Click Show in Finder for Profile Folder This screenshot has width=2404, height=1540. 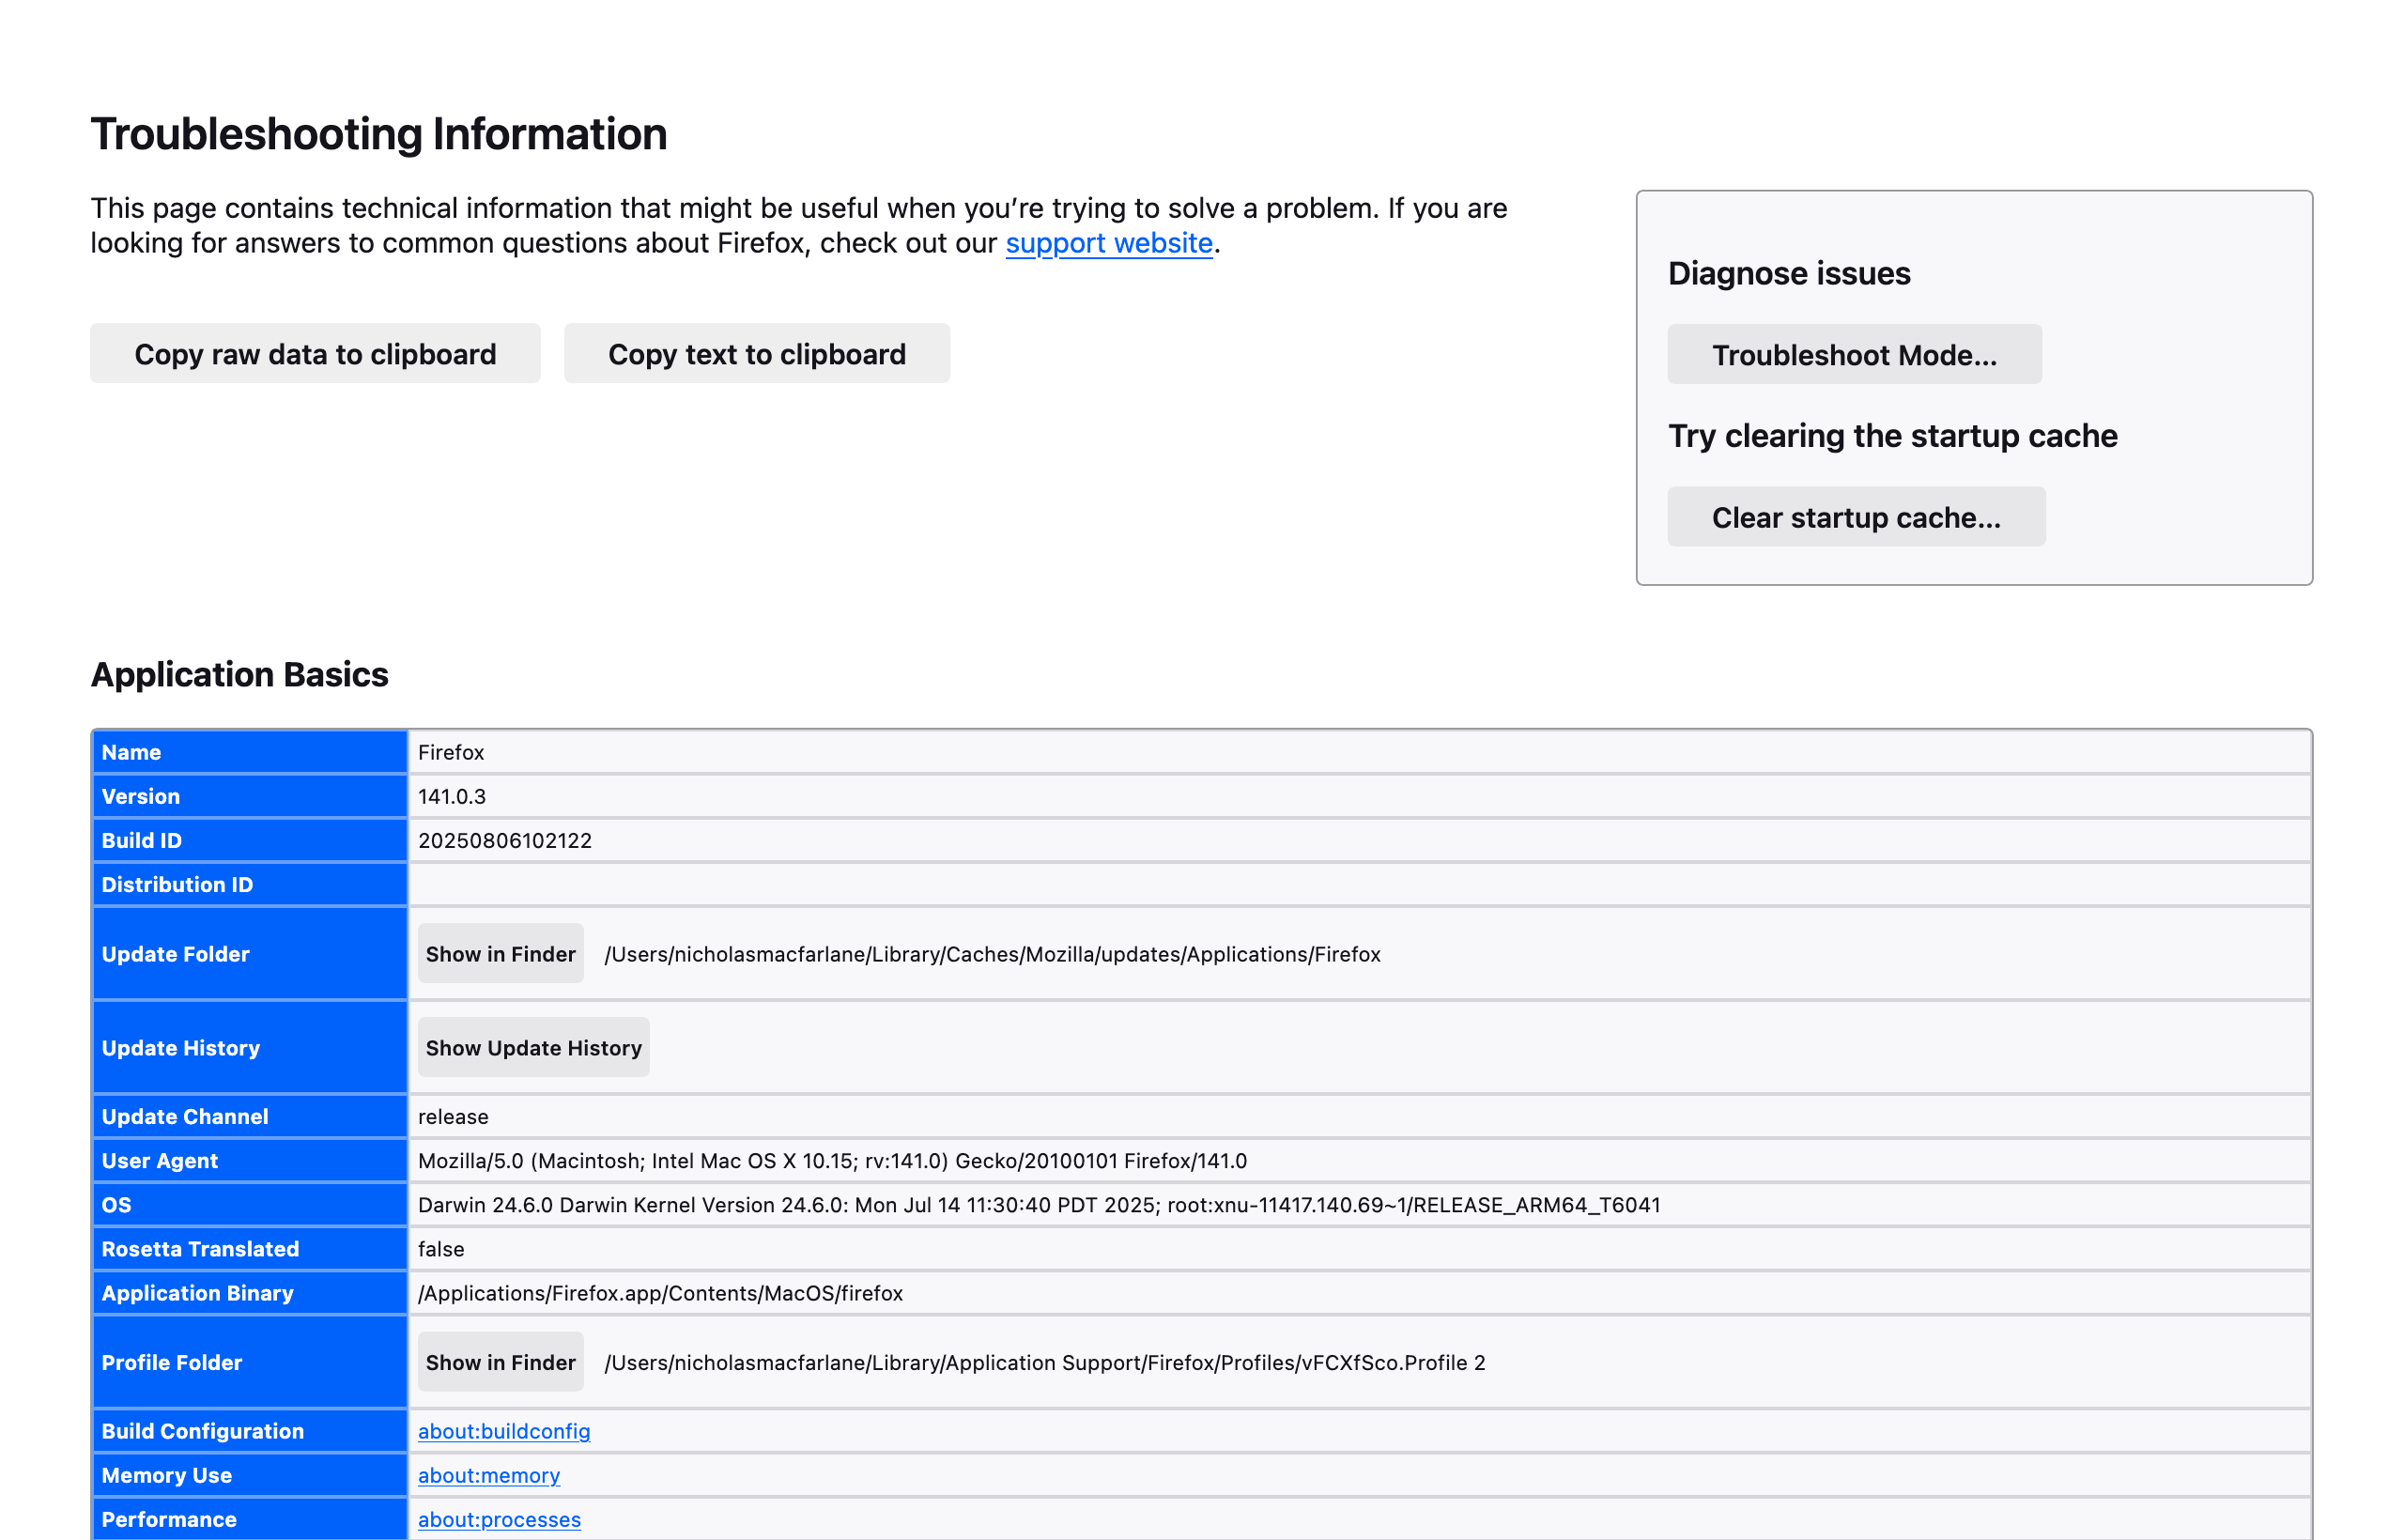tap(500, 1362)
